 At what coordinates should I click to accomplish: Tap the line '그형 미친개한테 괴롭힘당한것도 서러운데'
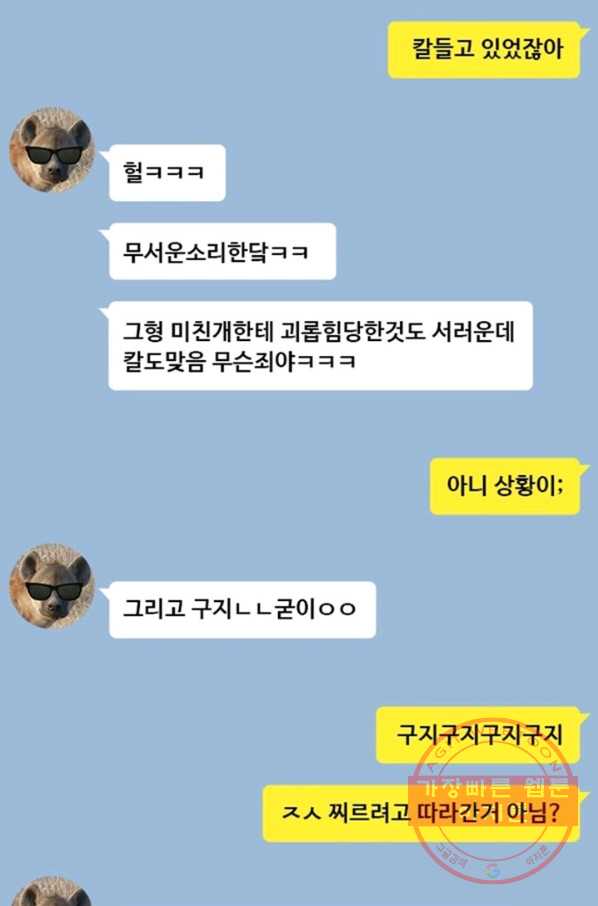(318, 332)
